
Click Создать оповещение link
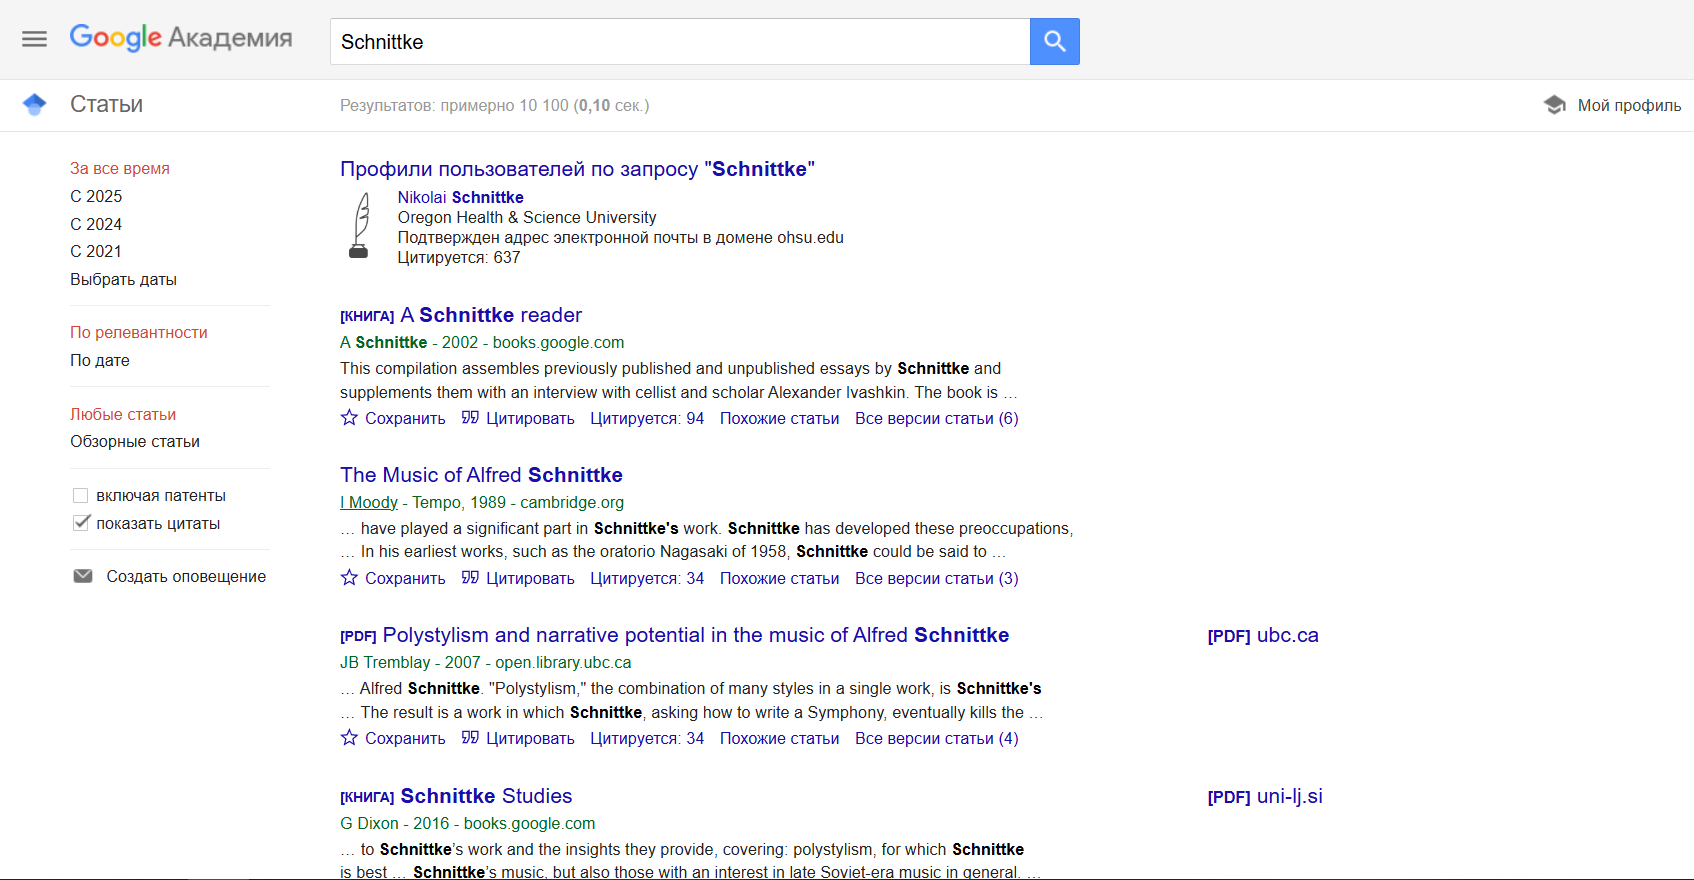[186, 576]
